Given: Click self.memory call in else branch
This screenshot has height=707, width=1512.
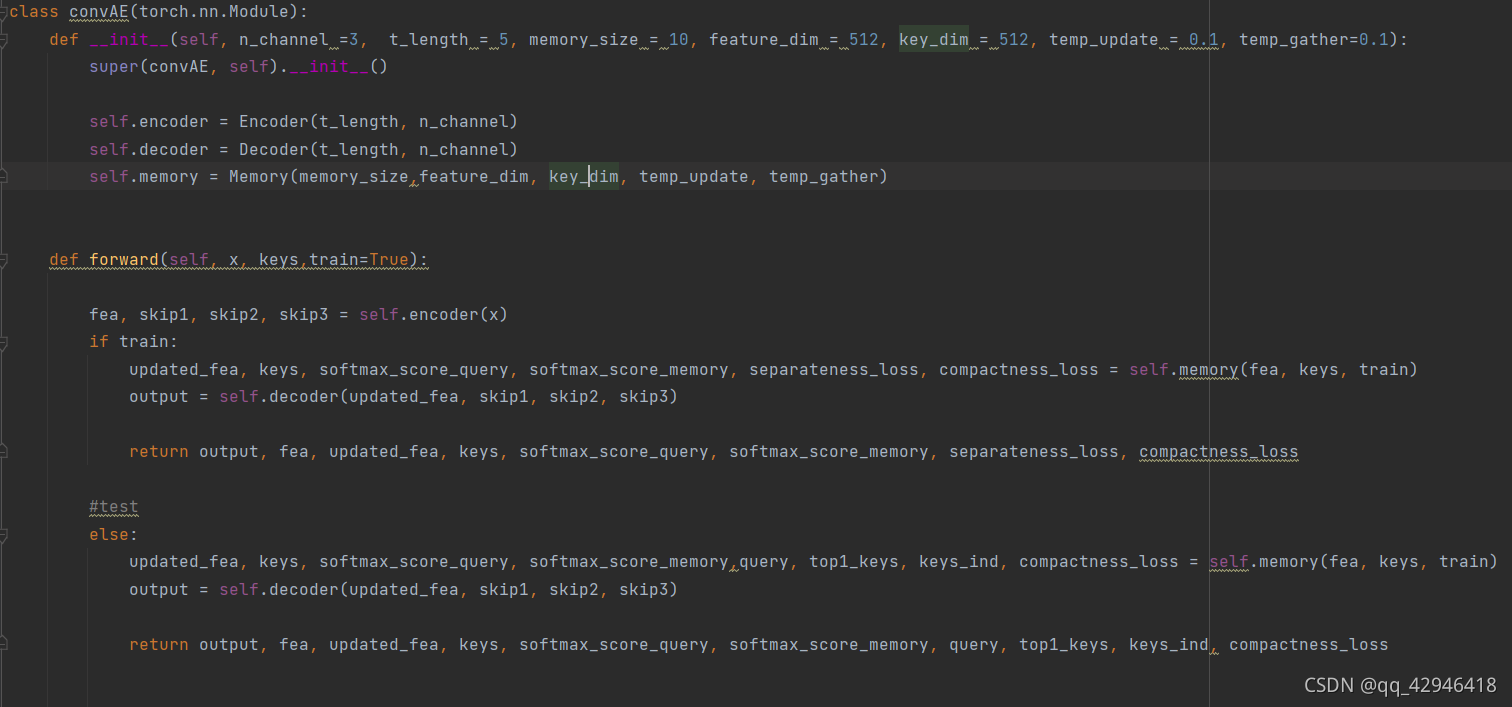Looking at the screenshot, I should (x=1353, y=562).
